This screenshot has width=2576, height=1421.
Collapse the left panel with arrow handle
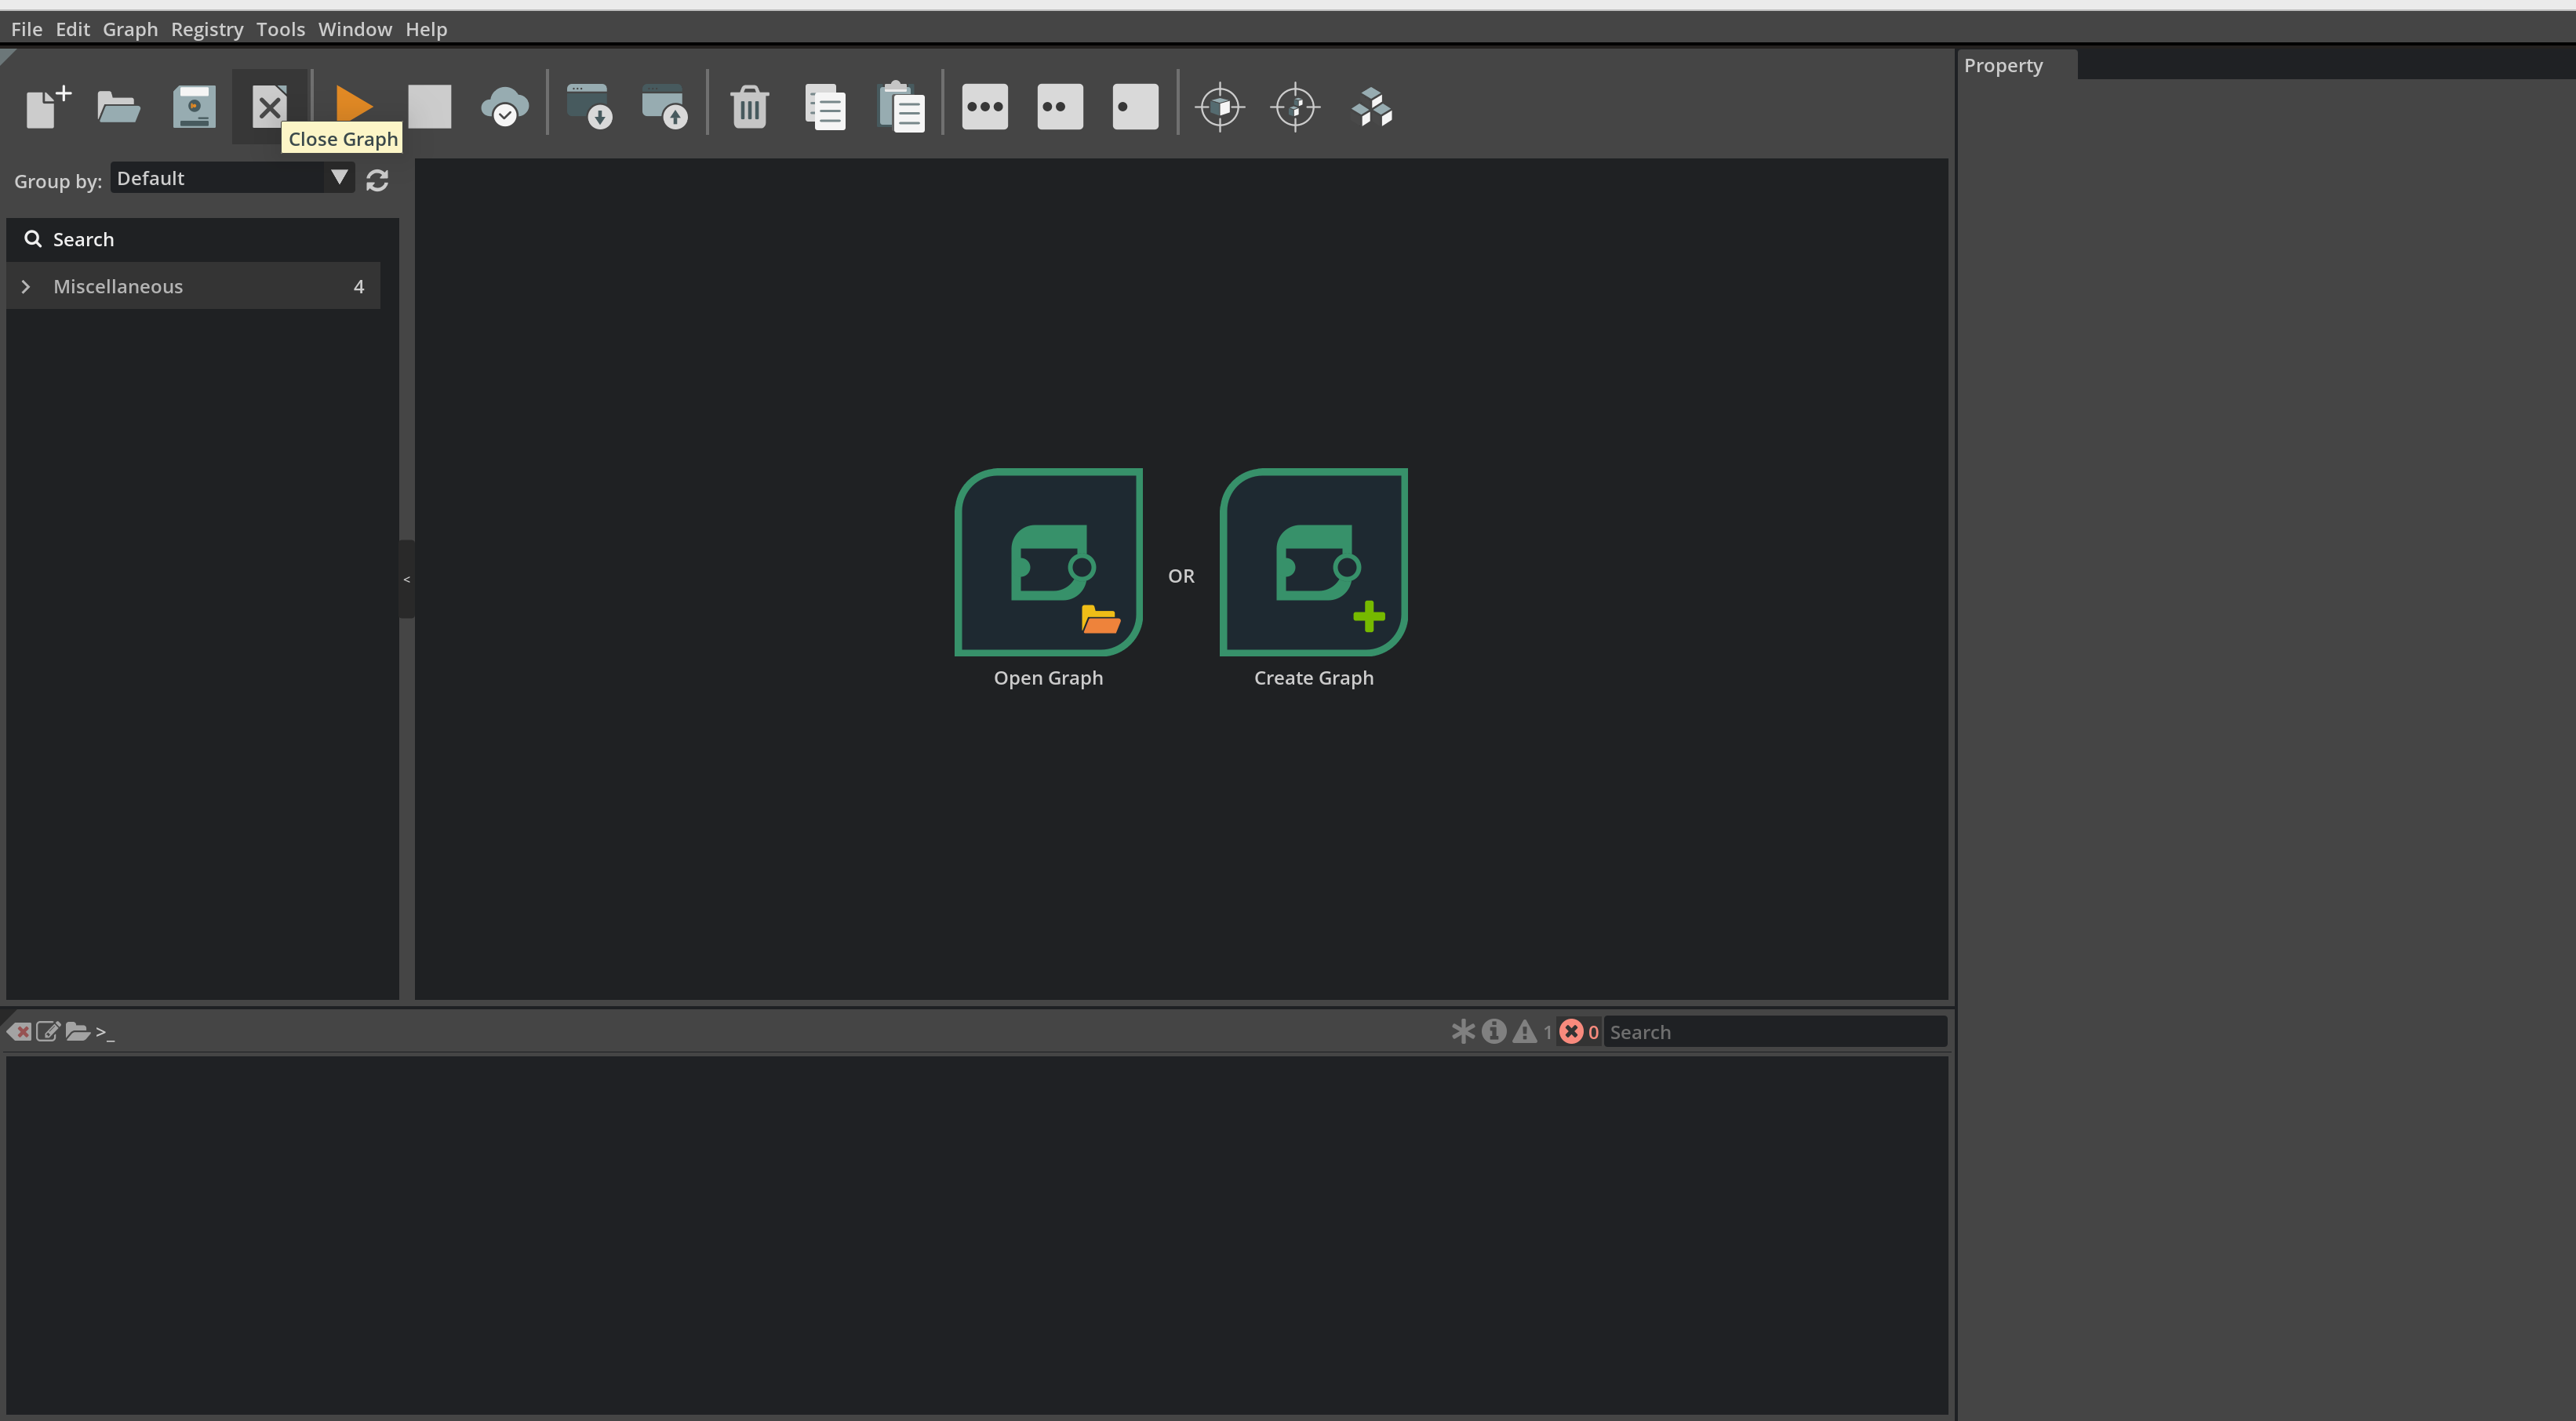406,579
